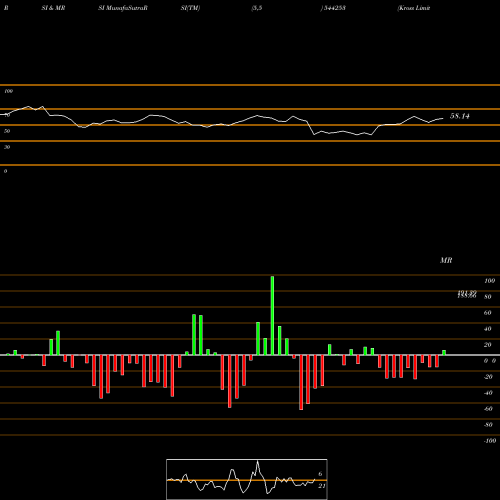
Task: Click the MR axis label -20
Action: pos(488,377)
